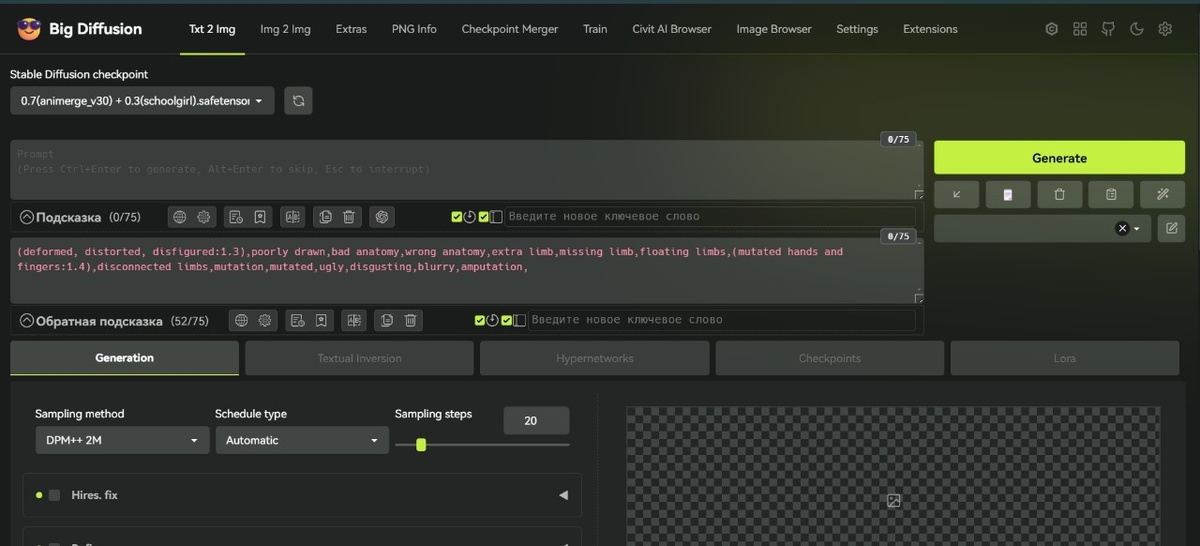Viewport: 1200px width, 546px height.
Task: Toggle second green checkbox in Обратная подсказка row
Action: (507, 321)
